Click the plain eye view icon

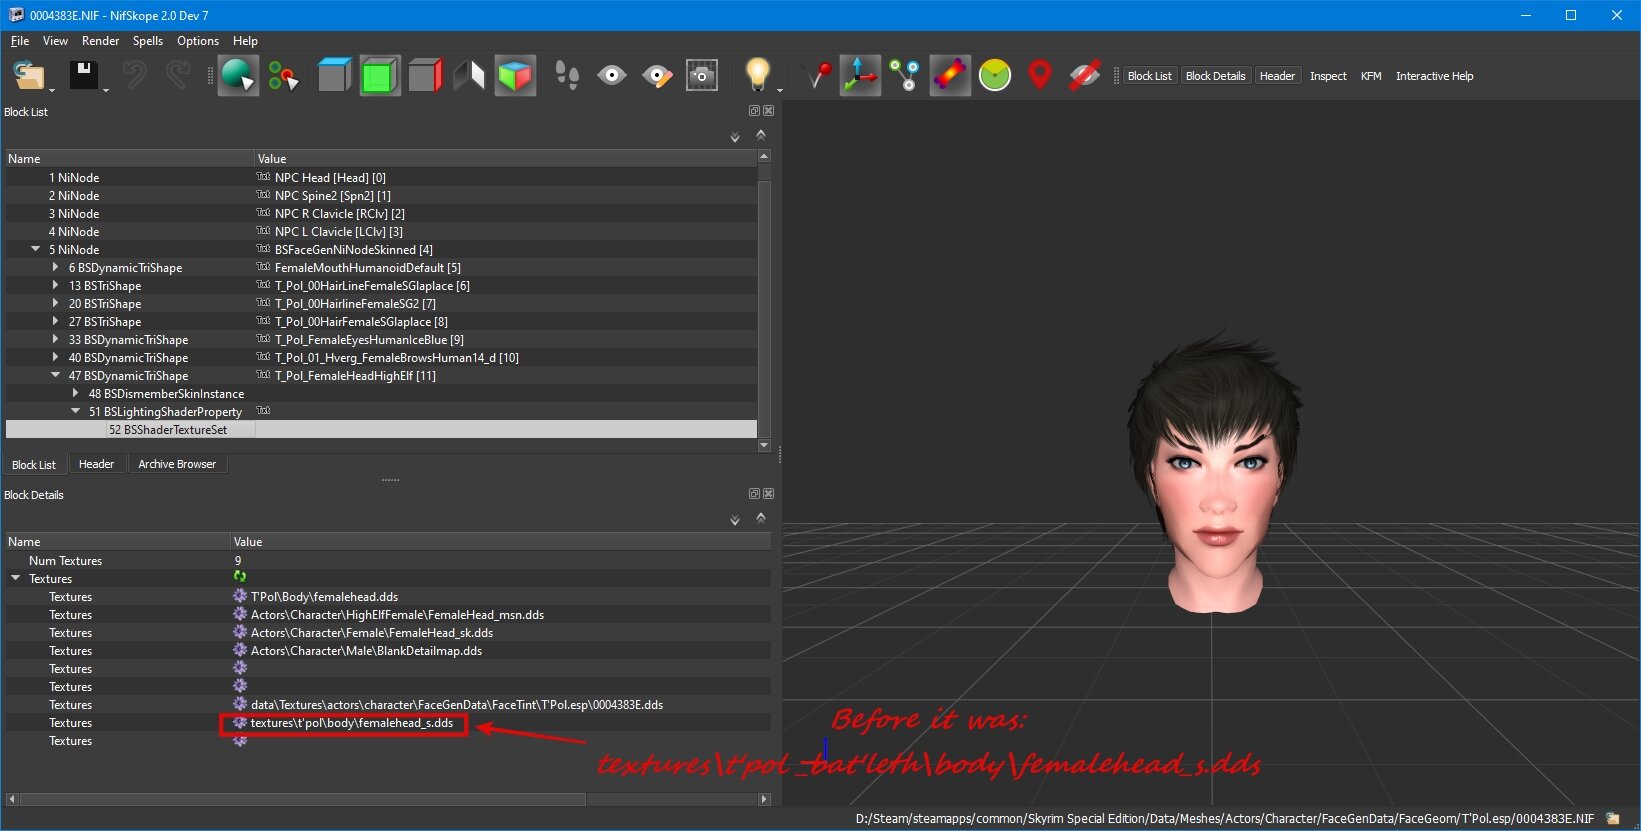pos(612,75)
